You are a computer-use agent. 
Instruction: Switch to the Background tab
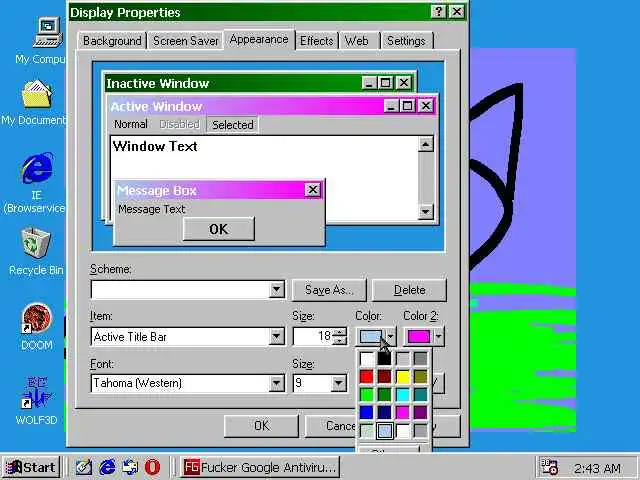pos(112,41)
